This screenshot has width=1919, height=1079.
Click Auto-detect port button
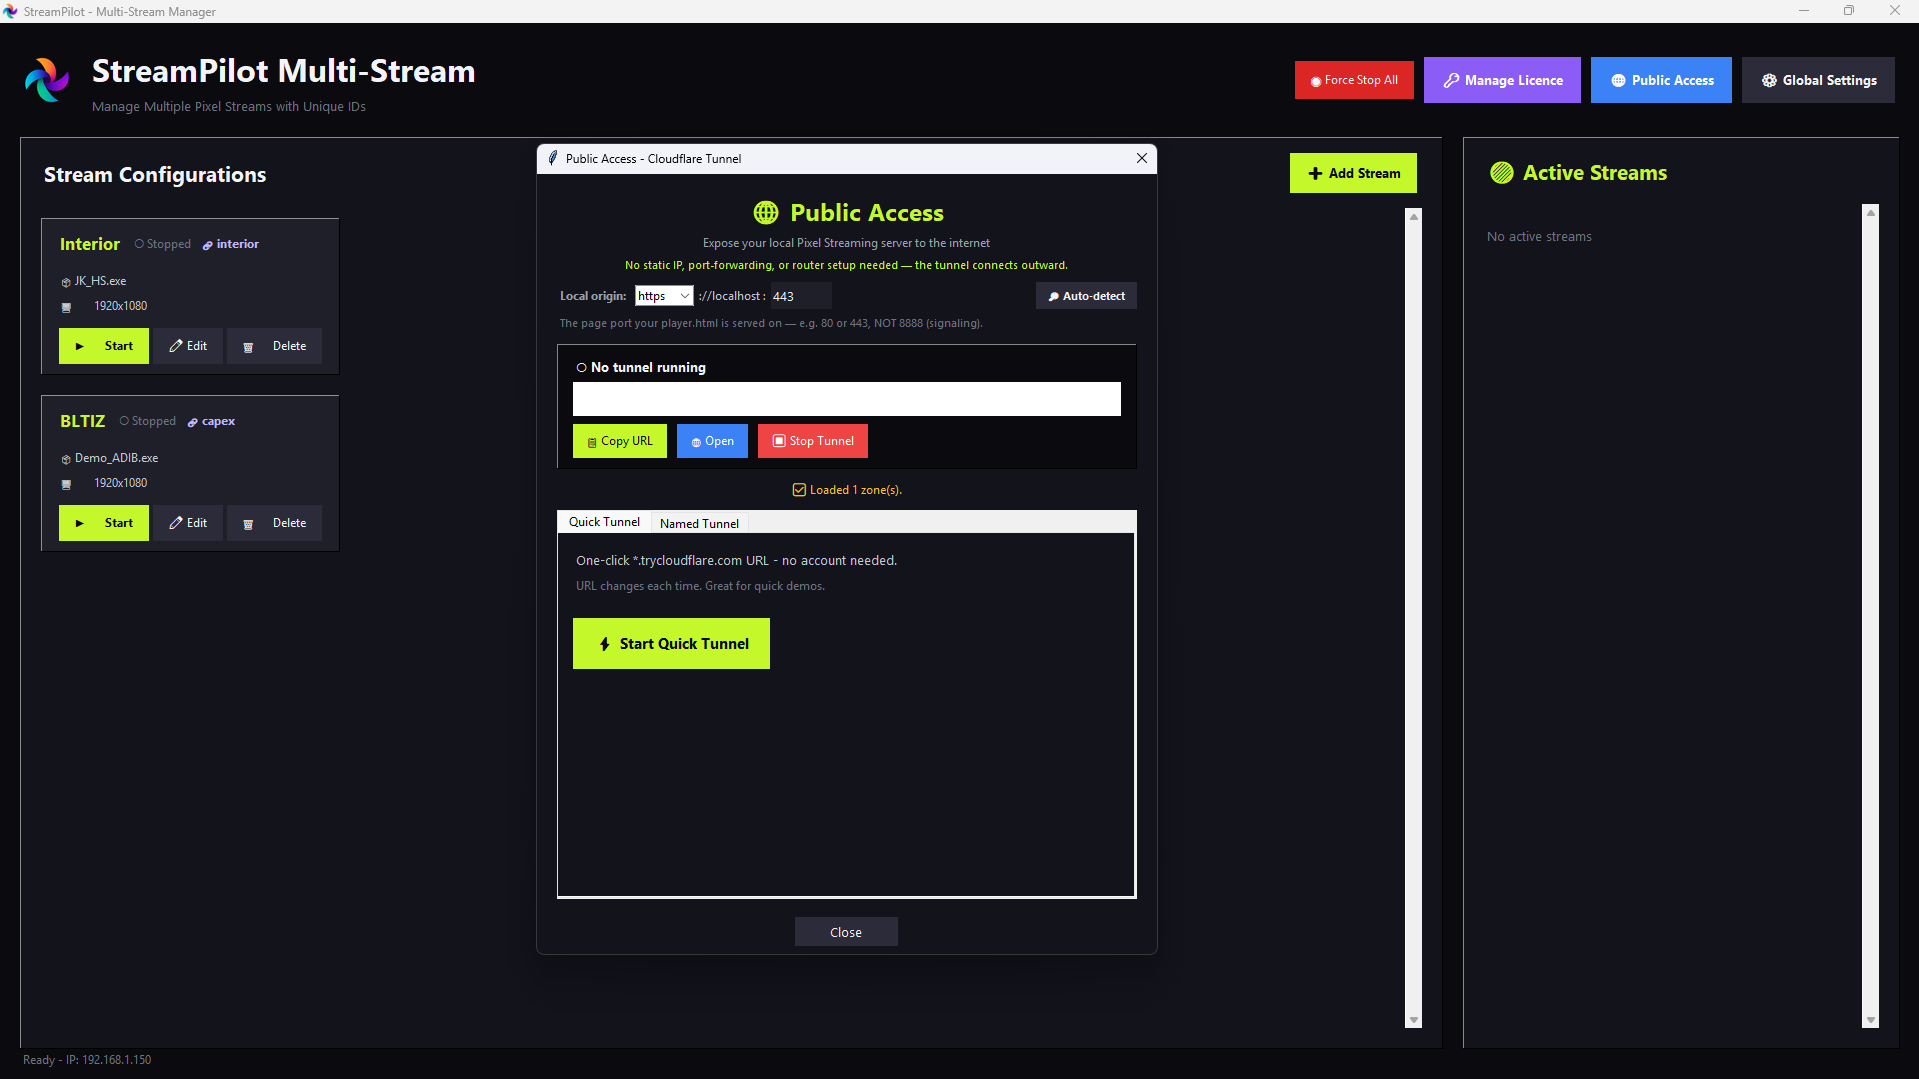coord(1086,296)
